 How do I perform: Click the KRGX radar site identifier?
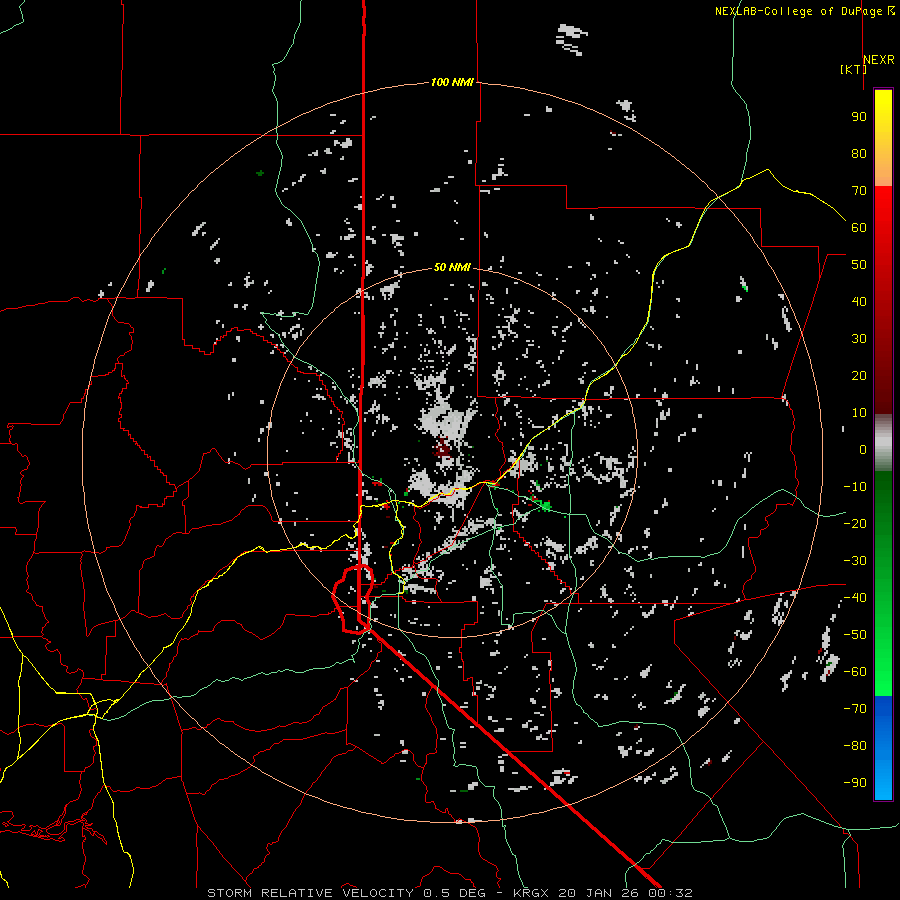531,893
